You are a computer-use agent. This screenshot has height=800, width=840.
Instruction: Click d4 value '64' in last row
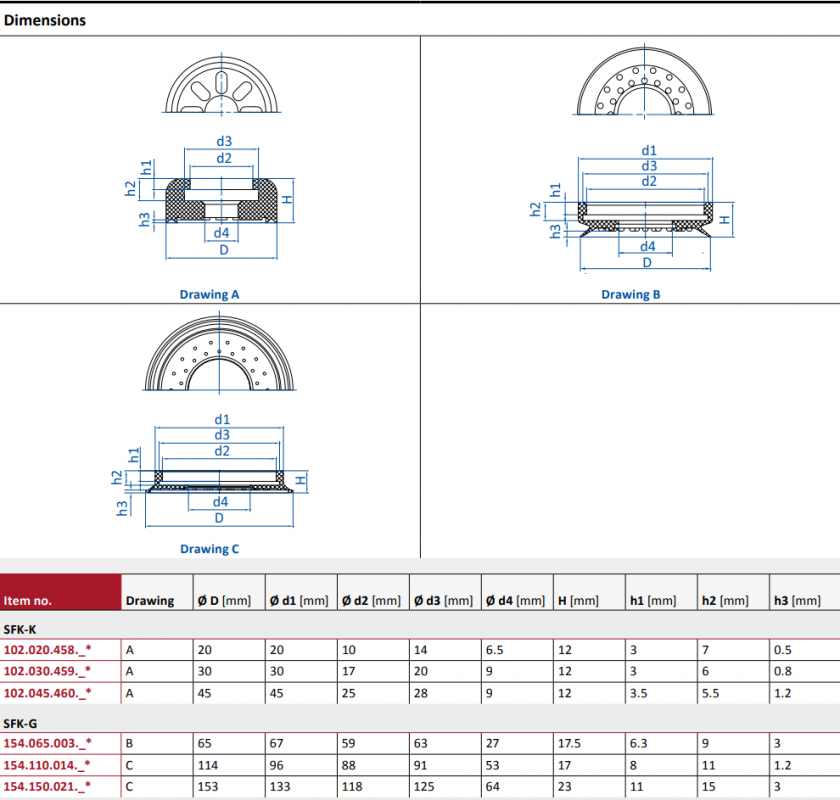coord(492,787)
